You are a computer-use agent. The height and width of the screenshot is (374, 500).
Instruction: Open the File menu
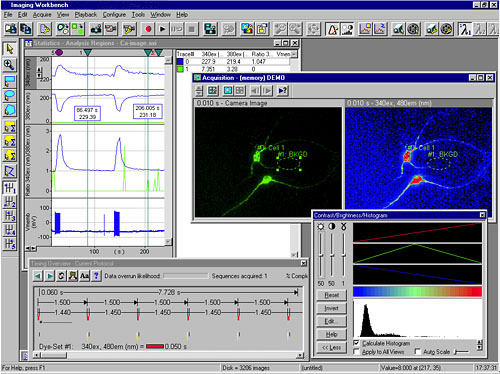point(8,15)
